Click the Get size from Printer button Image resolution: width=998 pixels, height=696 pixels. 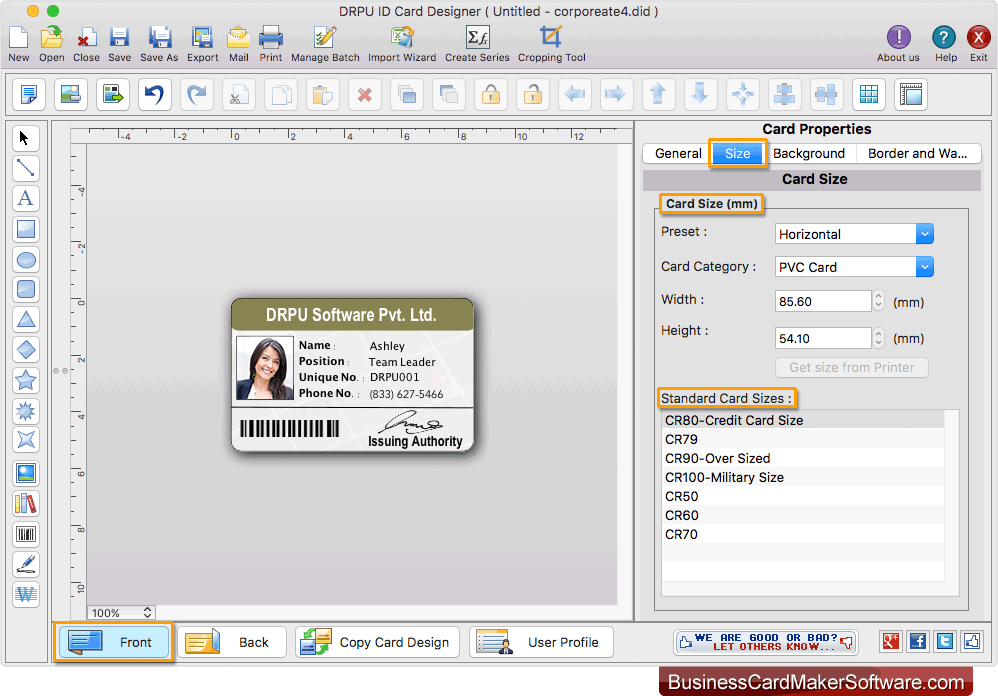click(x=851, y=367)
